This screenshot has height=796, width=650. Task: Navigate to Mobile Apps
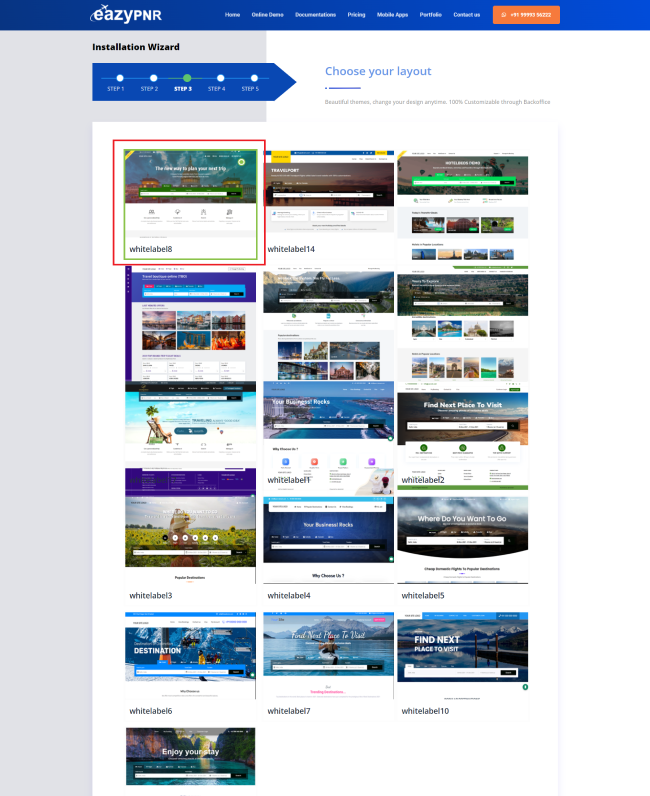[393, 15]
